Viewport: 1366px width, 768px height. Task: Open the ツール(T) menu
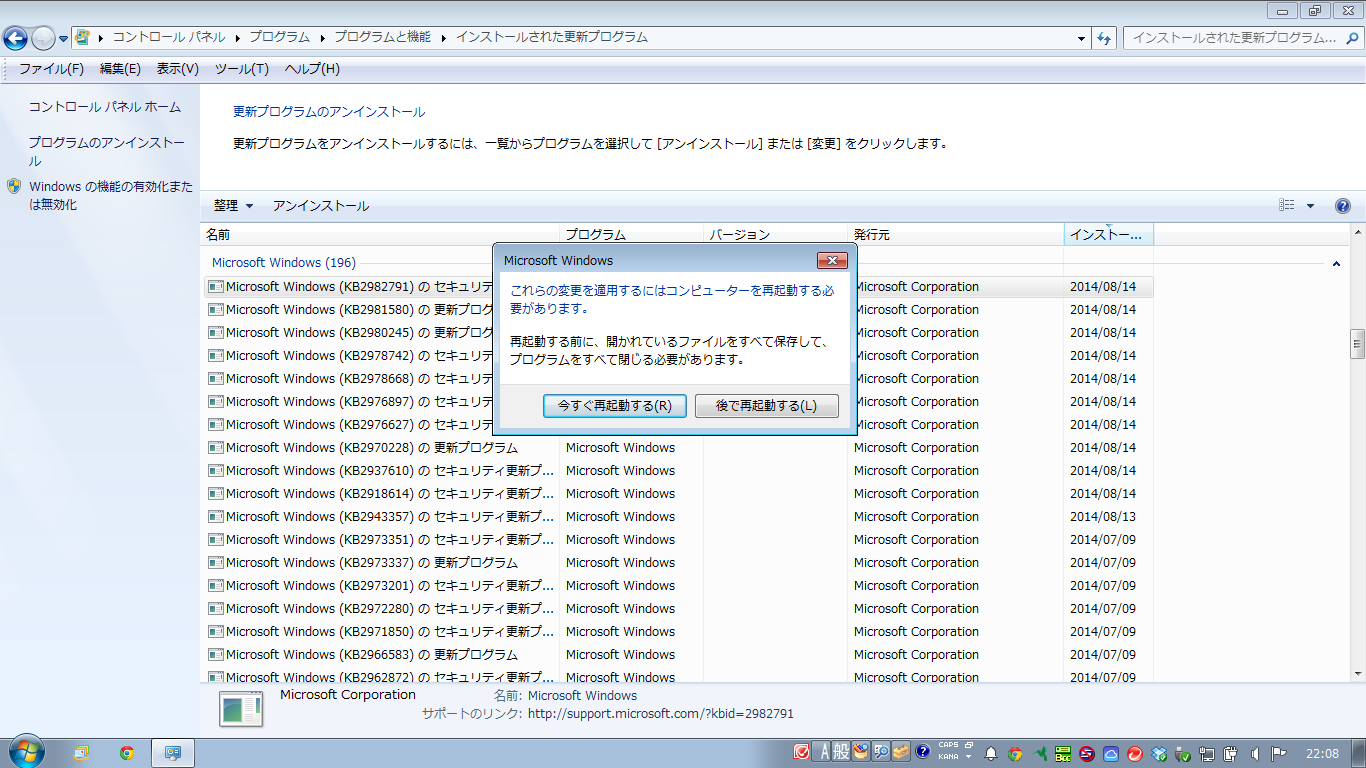click(242, 69)
